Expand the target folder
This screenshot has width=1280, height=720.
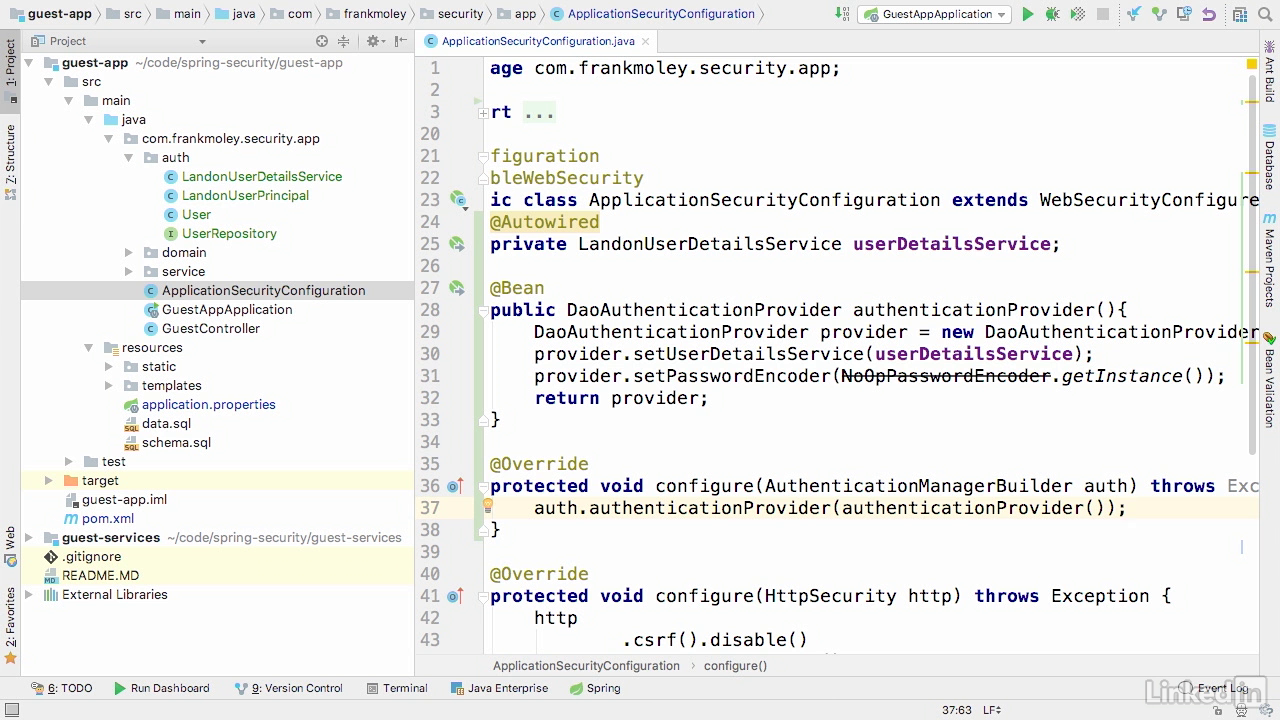coord(49,481)
